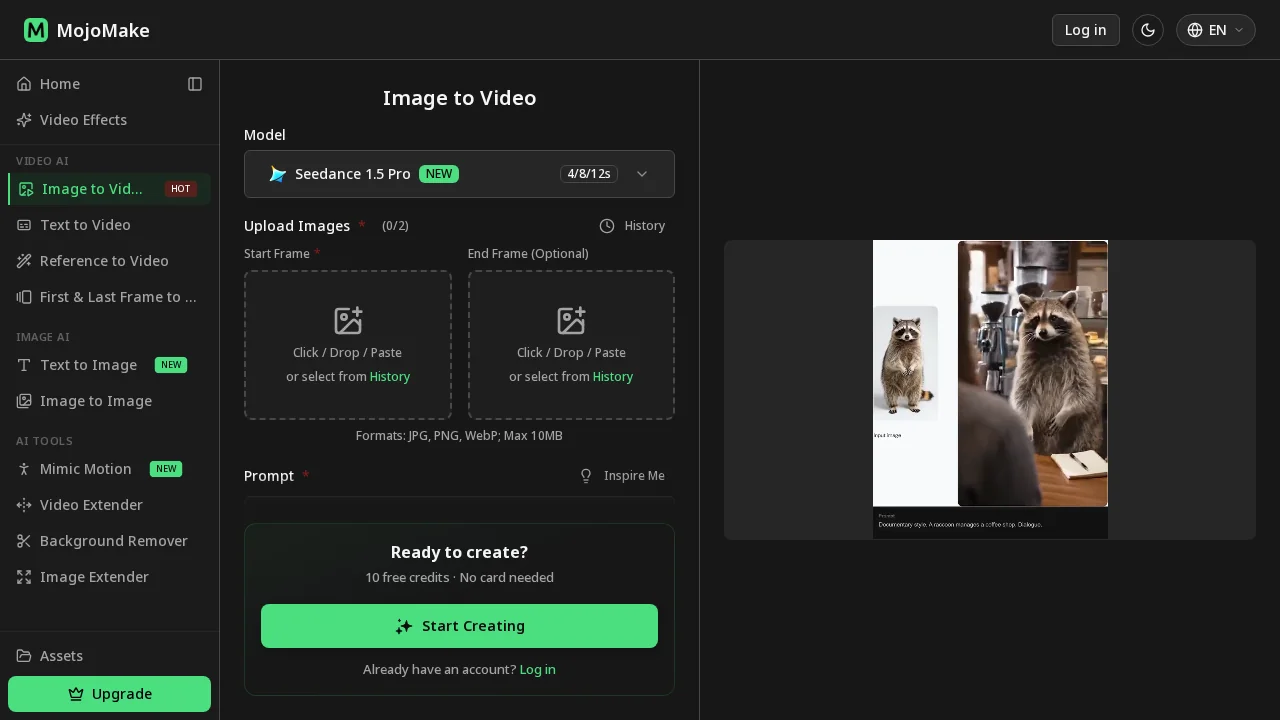1280x720 pixels.
Task: Open the EN language dropdown
Action: 1215,30
